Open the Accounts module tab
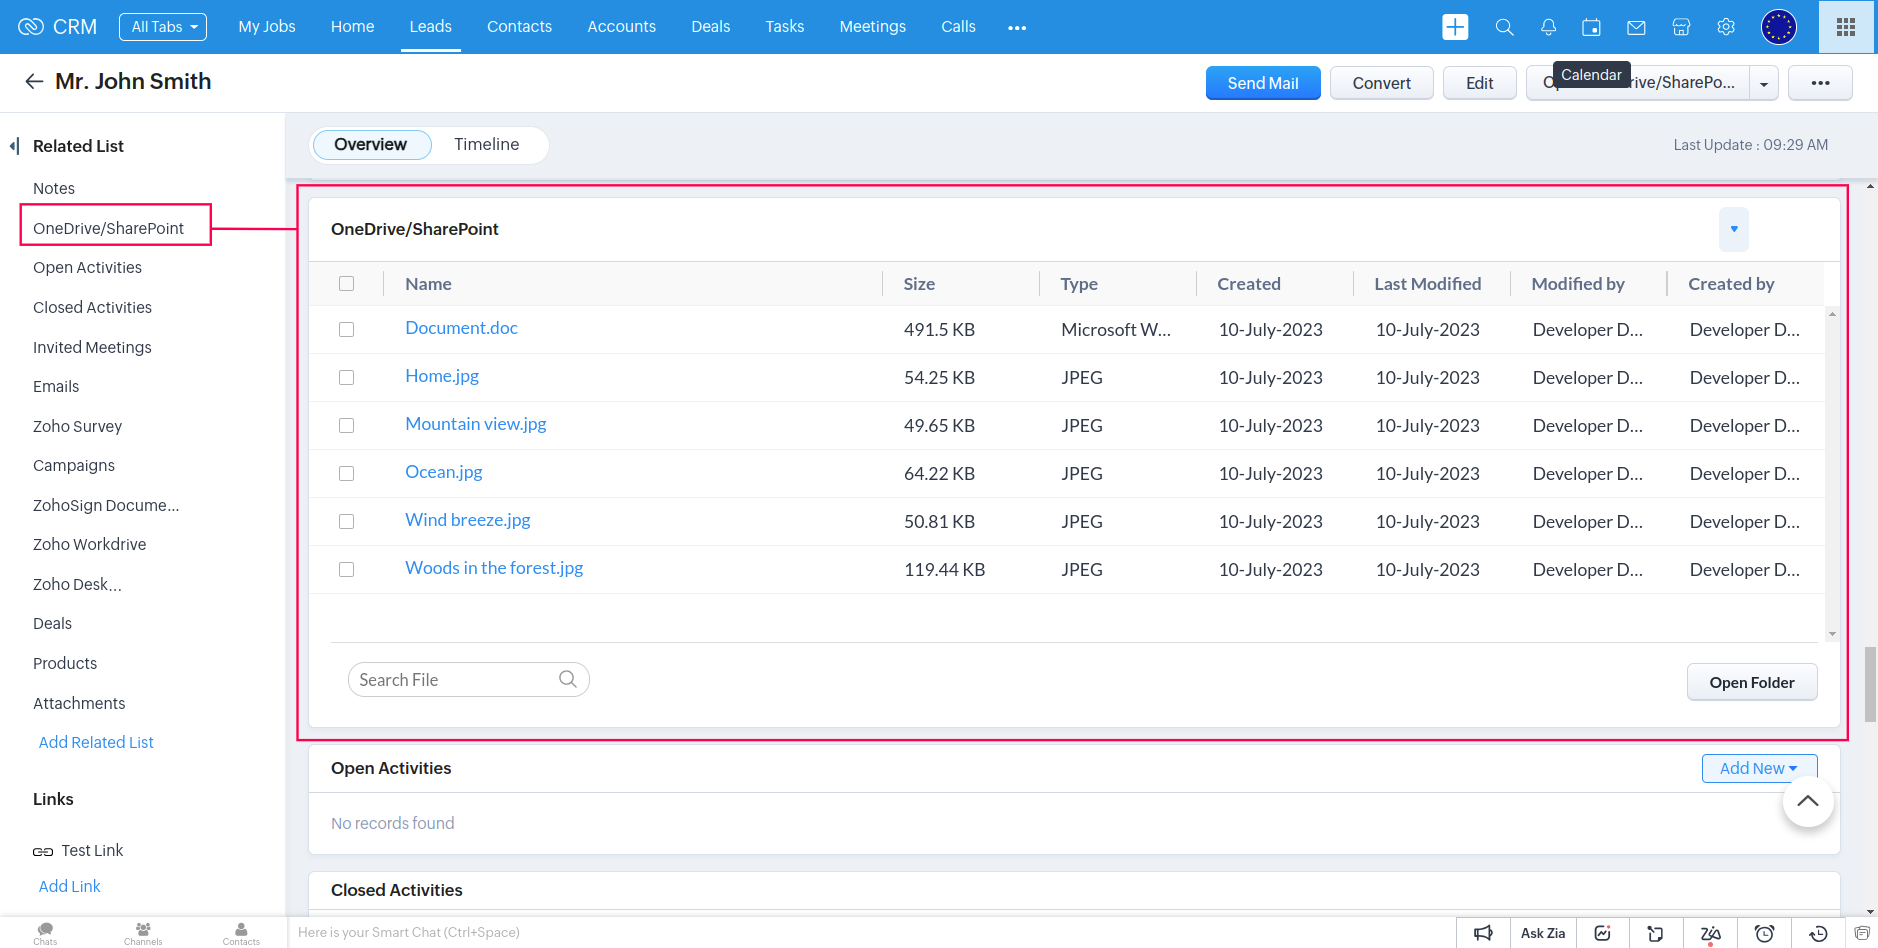 tap(621, 27)
